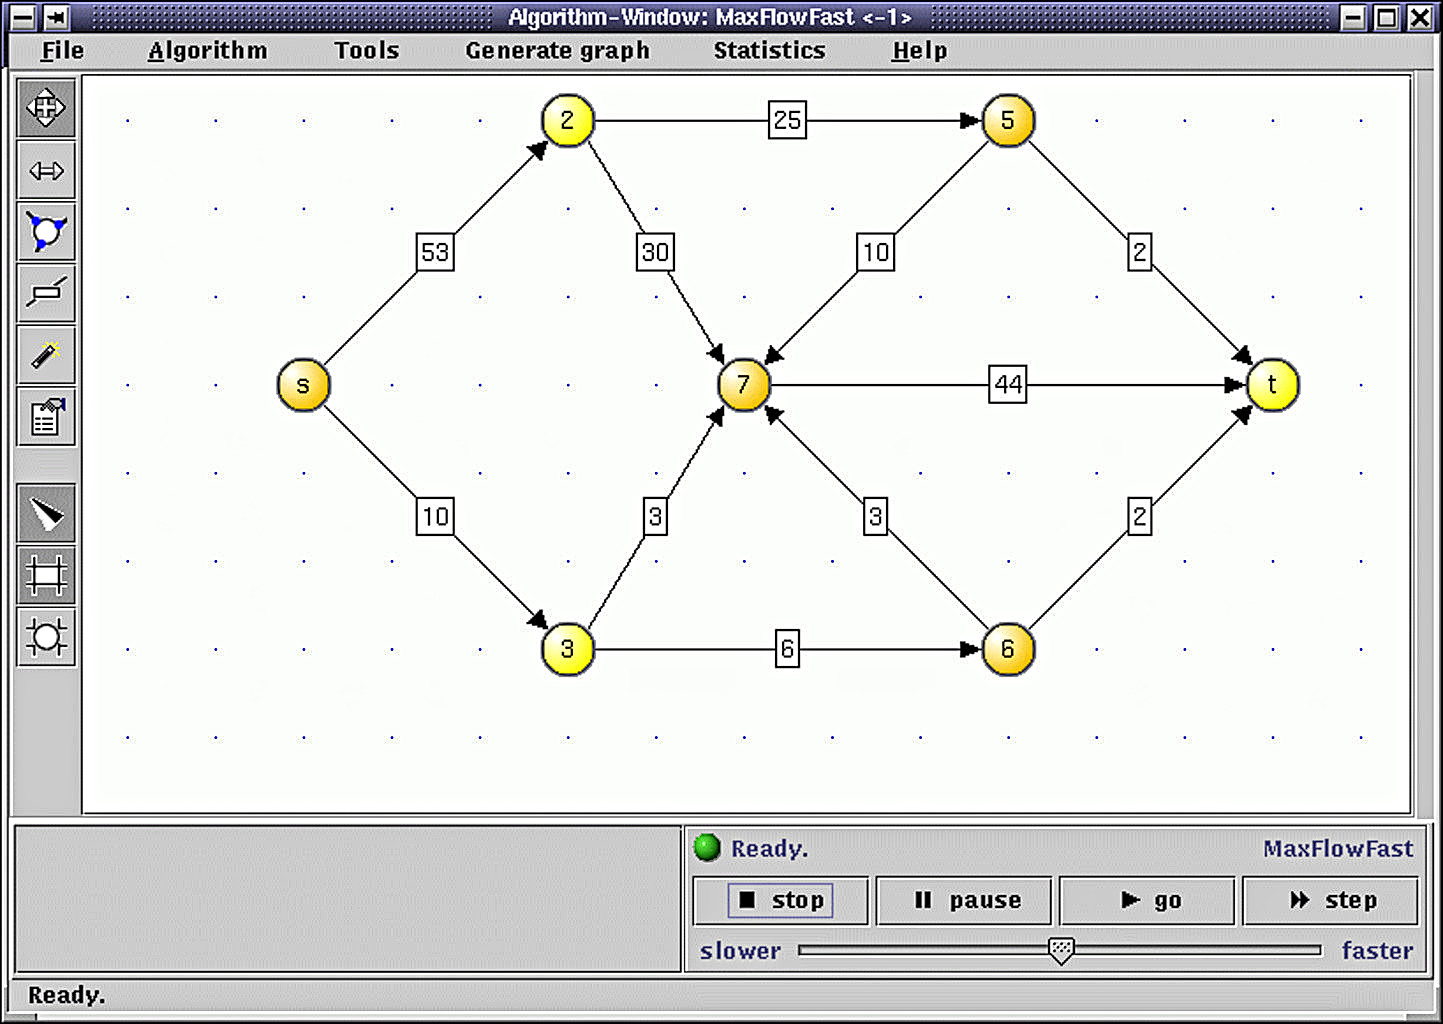Click the go button

click(x=1147, y=900)
